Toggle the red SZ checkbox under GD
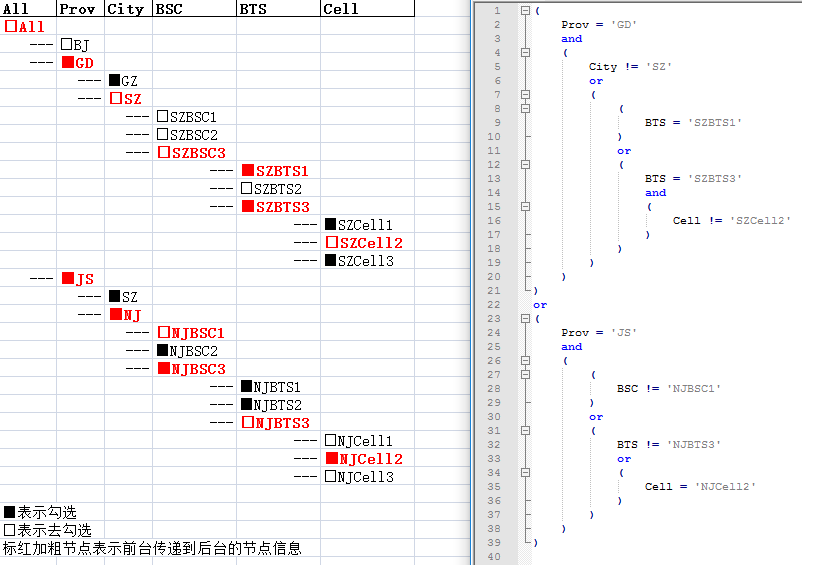 [x=116, y=98]
